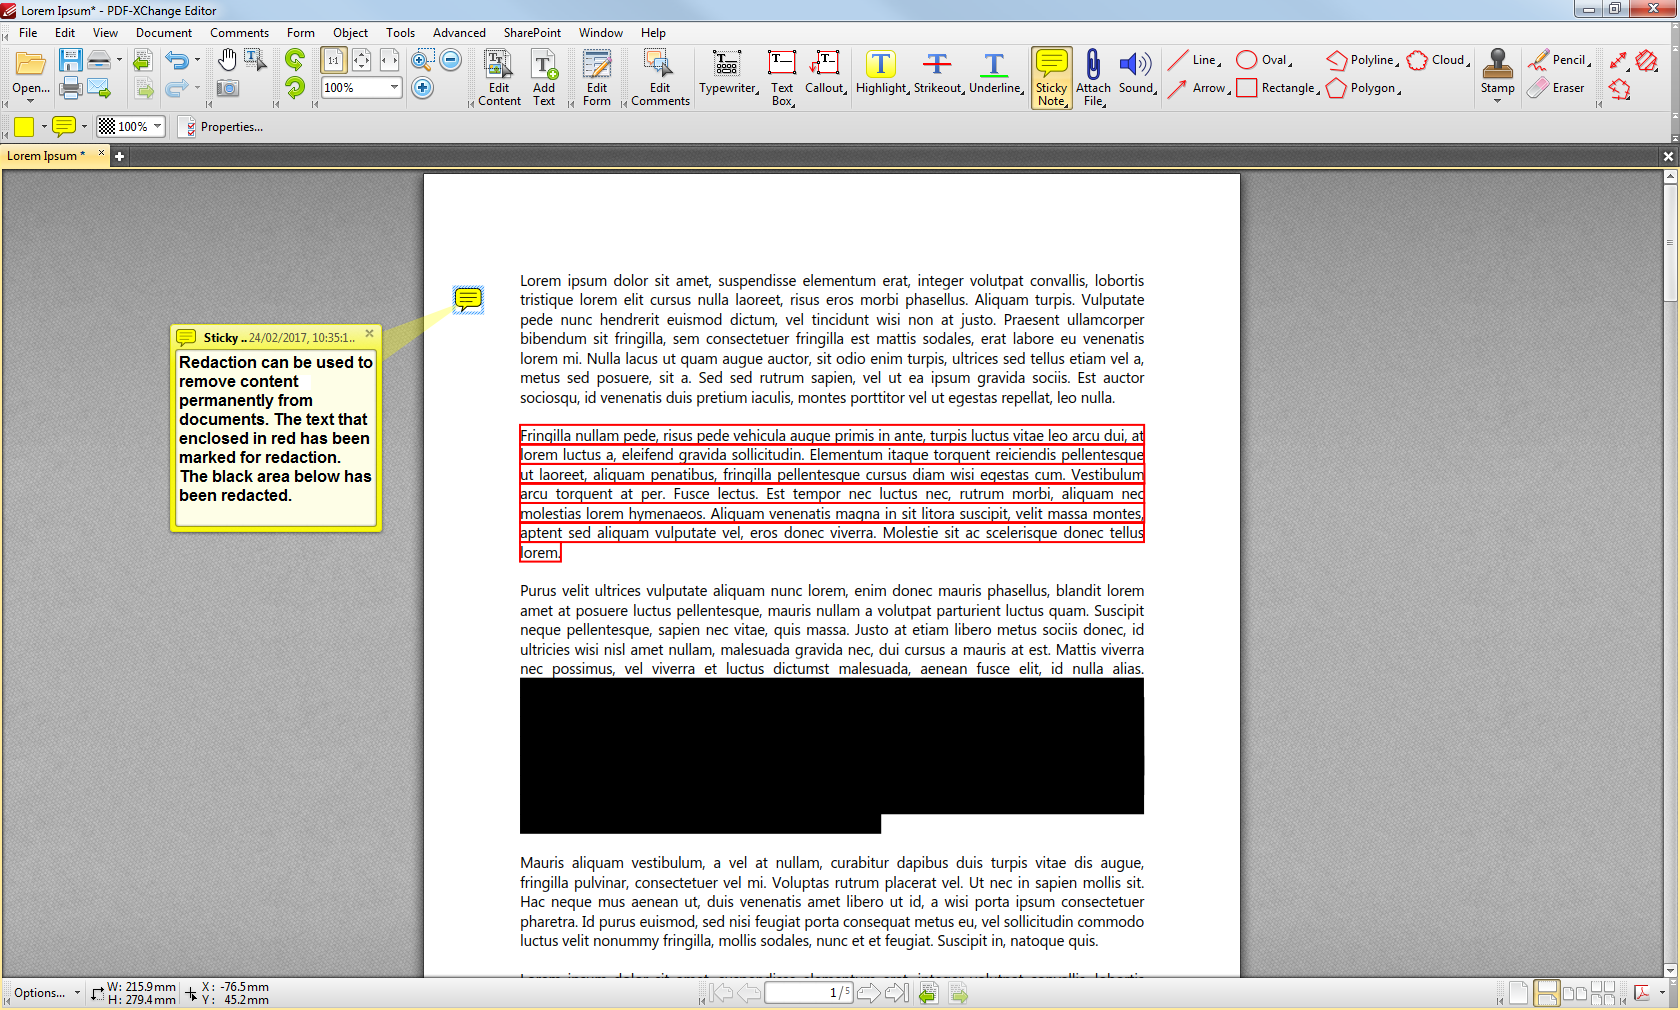Image resolution: width=1680 pixels, height=1010 pixels.
Task: Select the Add Text tool
Action: tap(544, 78)
